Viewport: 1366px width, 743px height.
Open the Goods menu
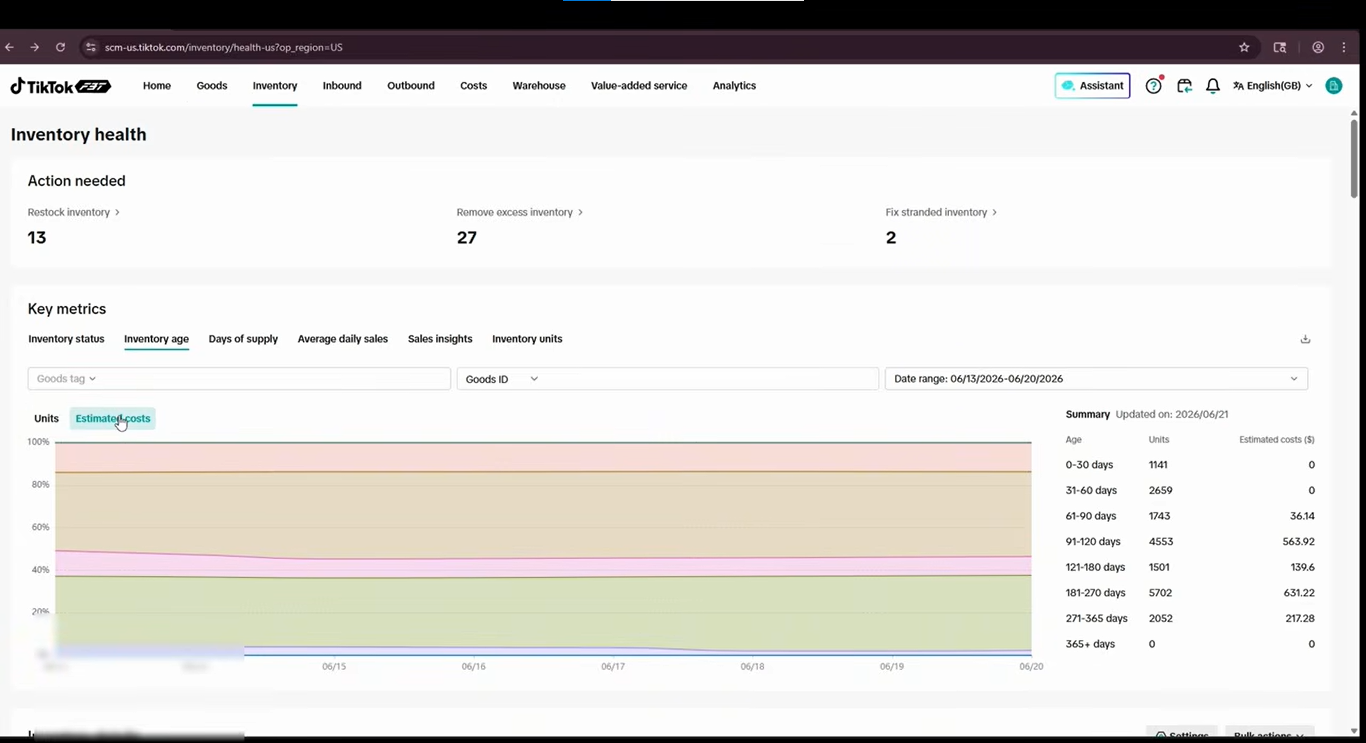click(x=212, y=86)
